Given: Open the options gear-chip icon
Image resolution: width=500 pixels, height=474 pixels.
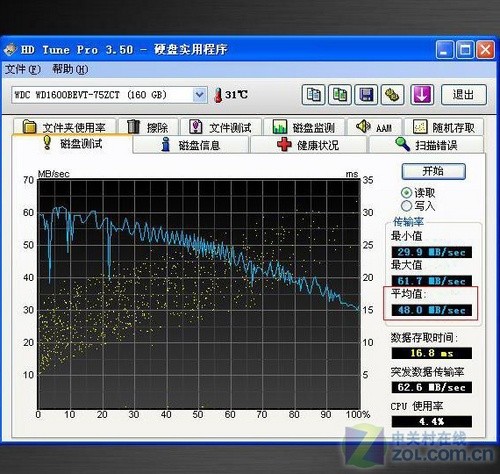Looking at the screenshot, I should (x=392, y=95).
